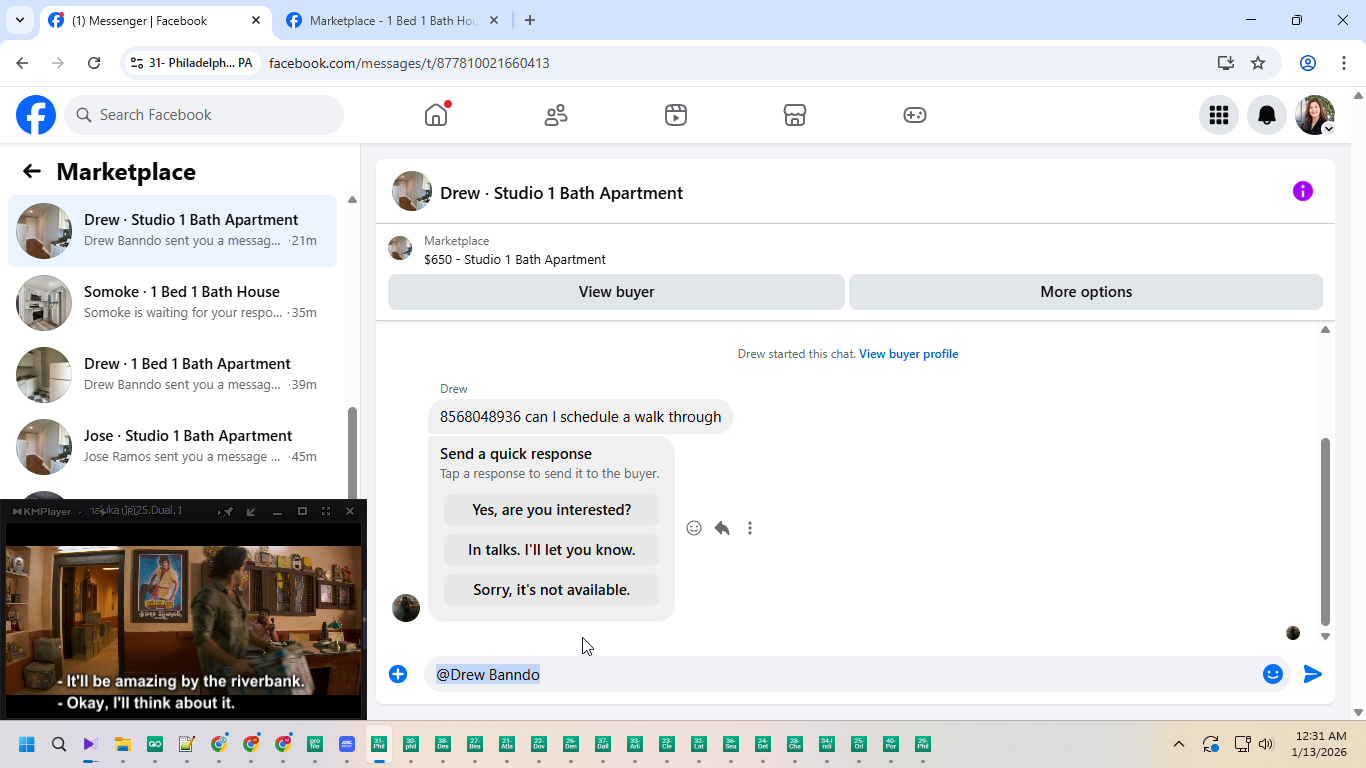Open the Marketplace storefront icon
Viewport: 1366px width, 768px height.
point(795,115)
